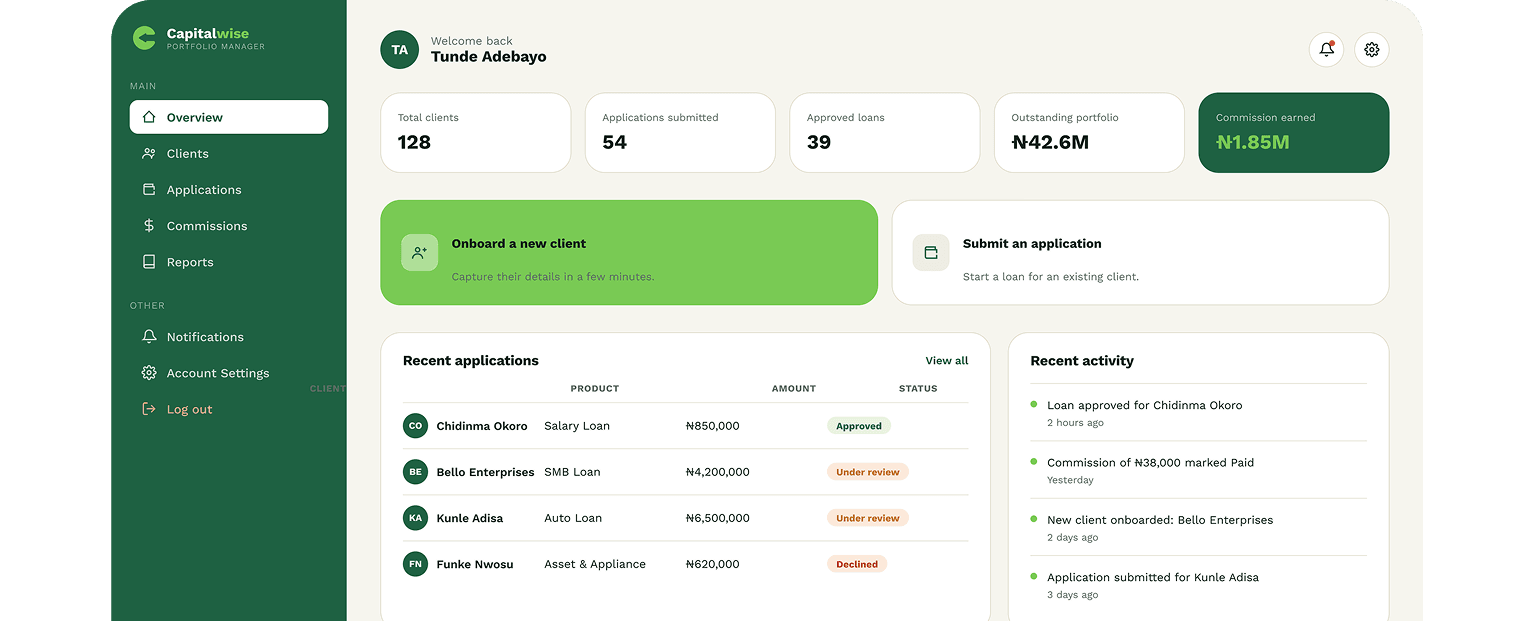Open the Applications submitted stat card
The width and height of the screenshot is (1535, 621).
point(680,133)
